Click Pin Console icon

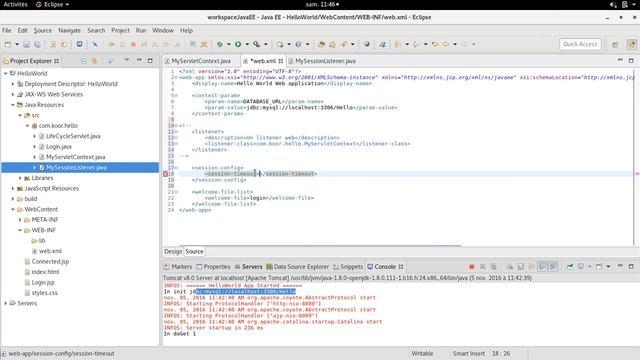(570, 267)
